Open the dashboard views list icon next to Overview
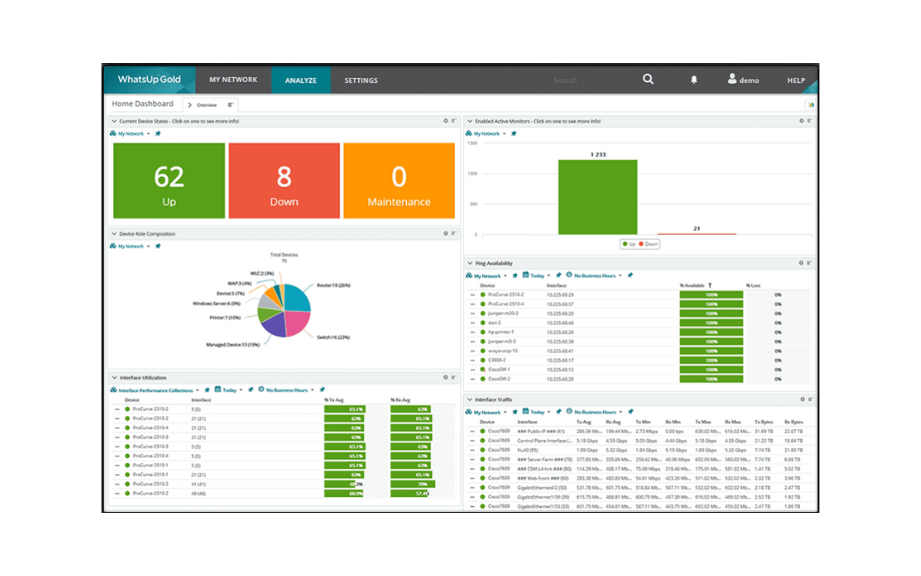Screen dimensions: 921x576 [x=230, y=105]
